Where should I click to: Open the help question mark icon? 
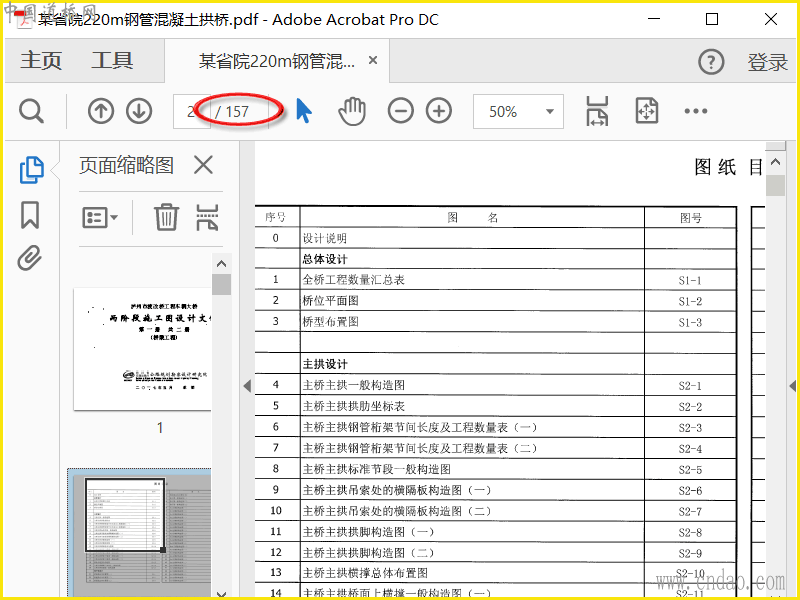coord(711,62)
